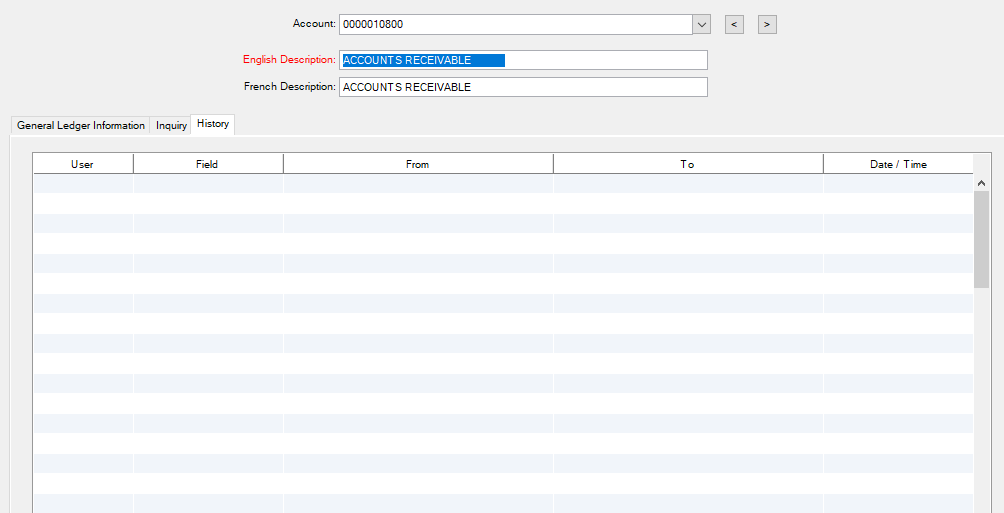
Task: Click the Field column header
Action: pyautogui.click(x=207, y=164)
